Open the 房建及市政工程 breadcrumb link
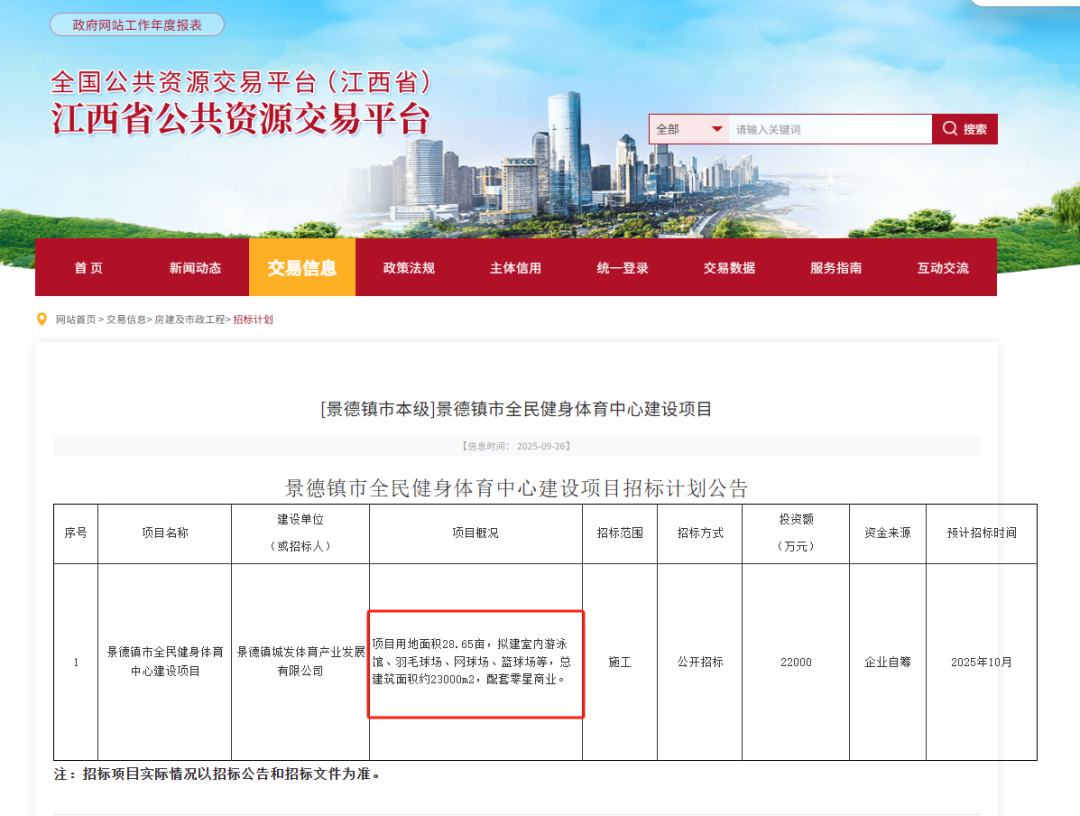This screenshot has height=816, width=1080. 189,318
